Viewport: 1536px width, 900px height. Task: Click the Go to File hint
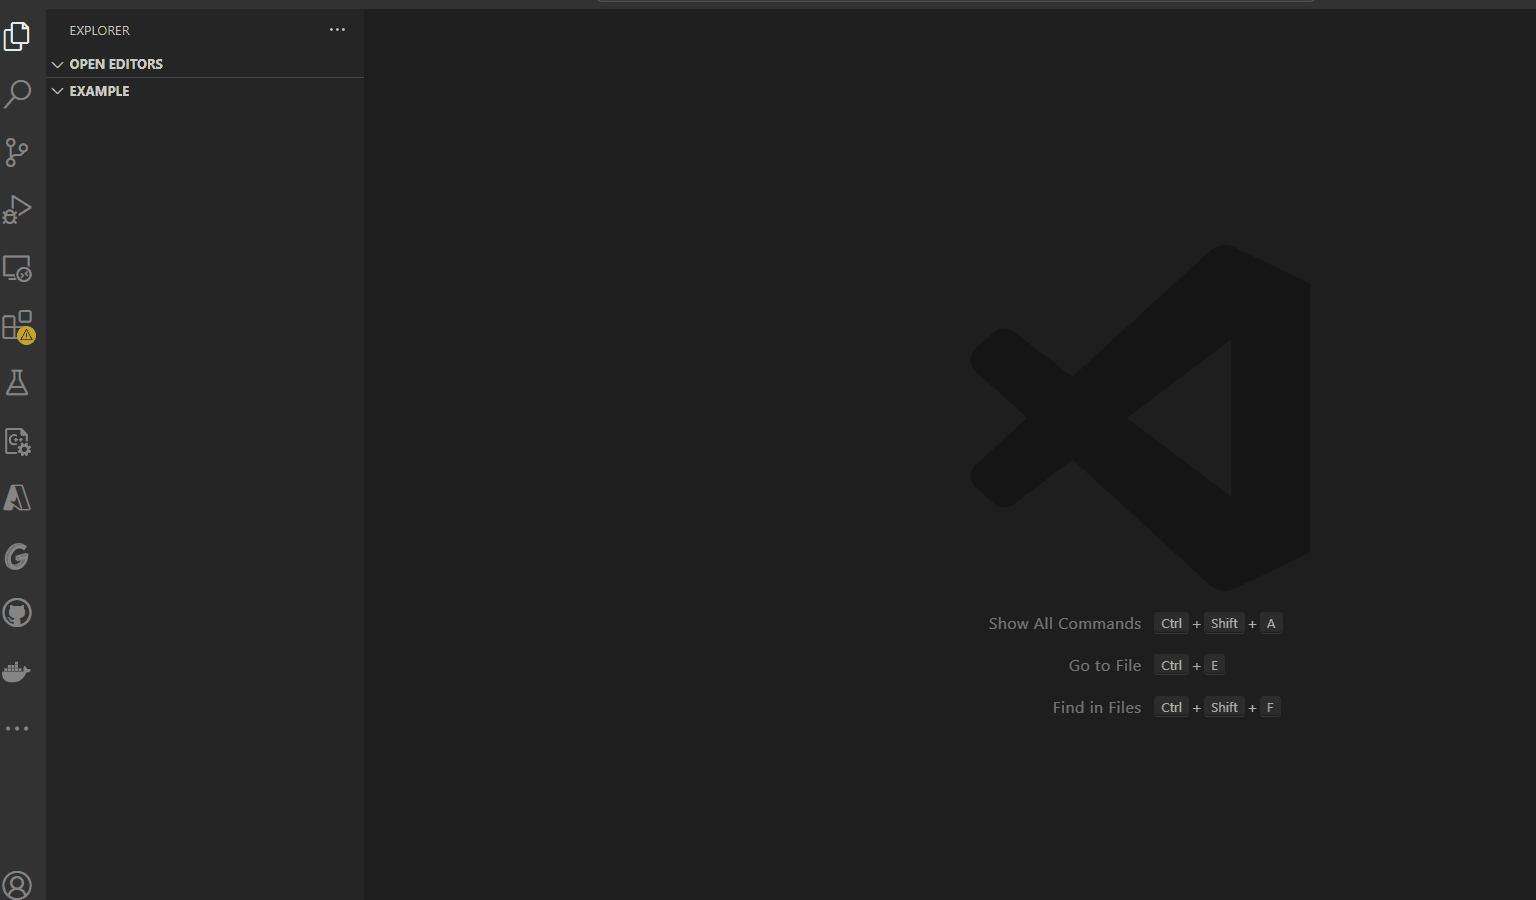[x=1105, y=665]
